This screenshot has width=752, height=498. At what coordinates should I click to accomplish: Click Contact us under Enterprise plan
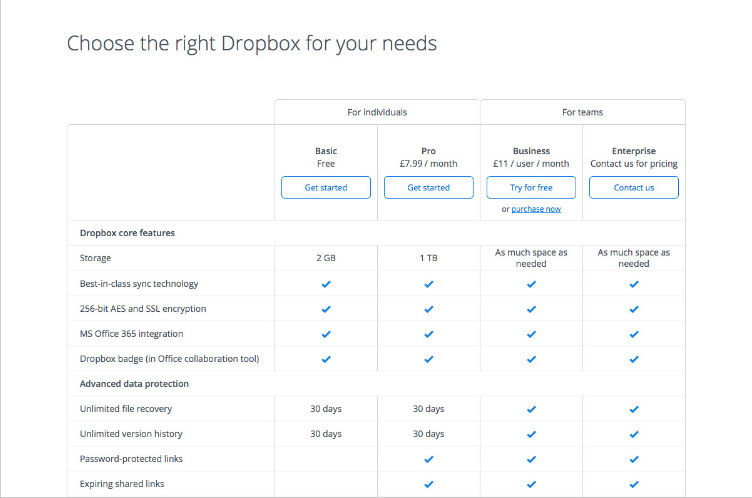point(634,188)
